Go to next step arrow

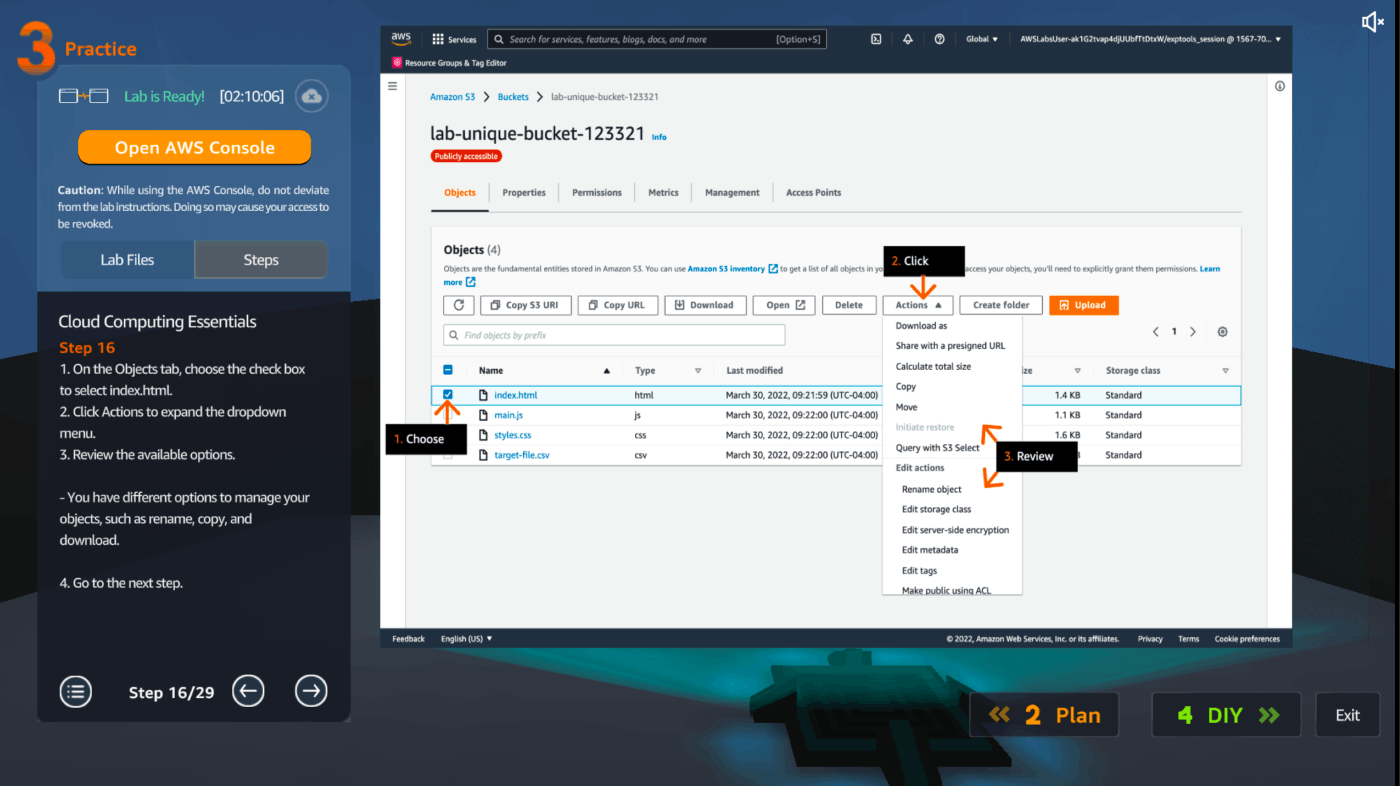(311, 691)
